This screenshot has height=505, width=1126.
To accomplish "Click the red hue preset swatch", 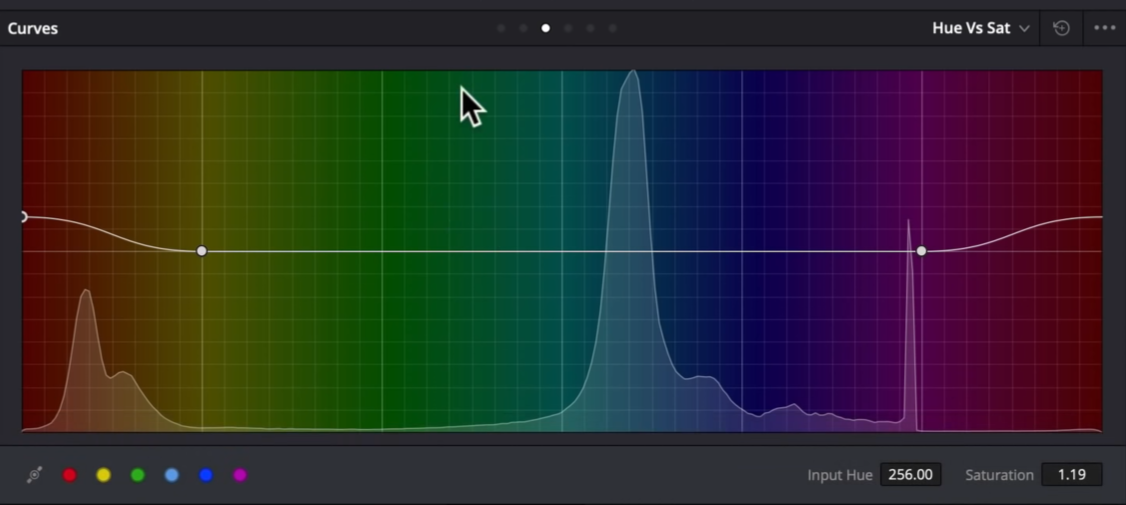I will 70,475.
